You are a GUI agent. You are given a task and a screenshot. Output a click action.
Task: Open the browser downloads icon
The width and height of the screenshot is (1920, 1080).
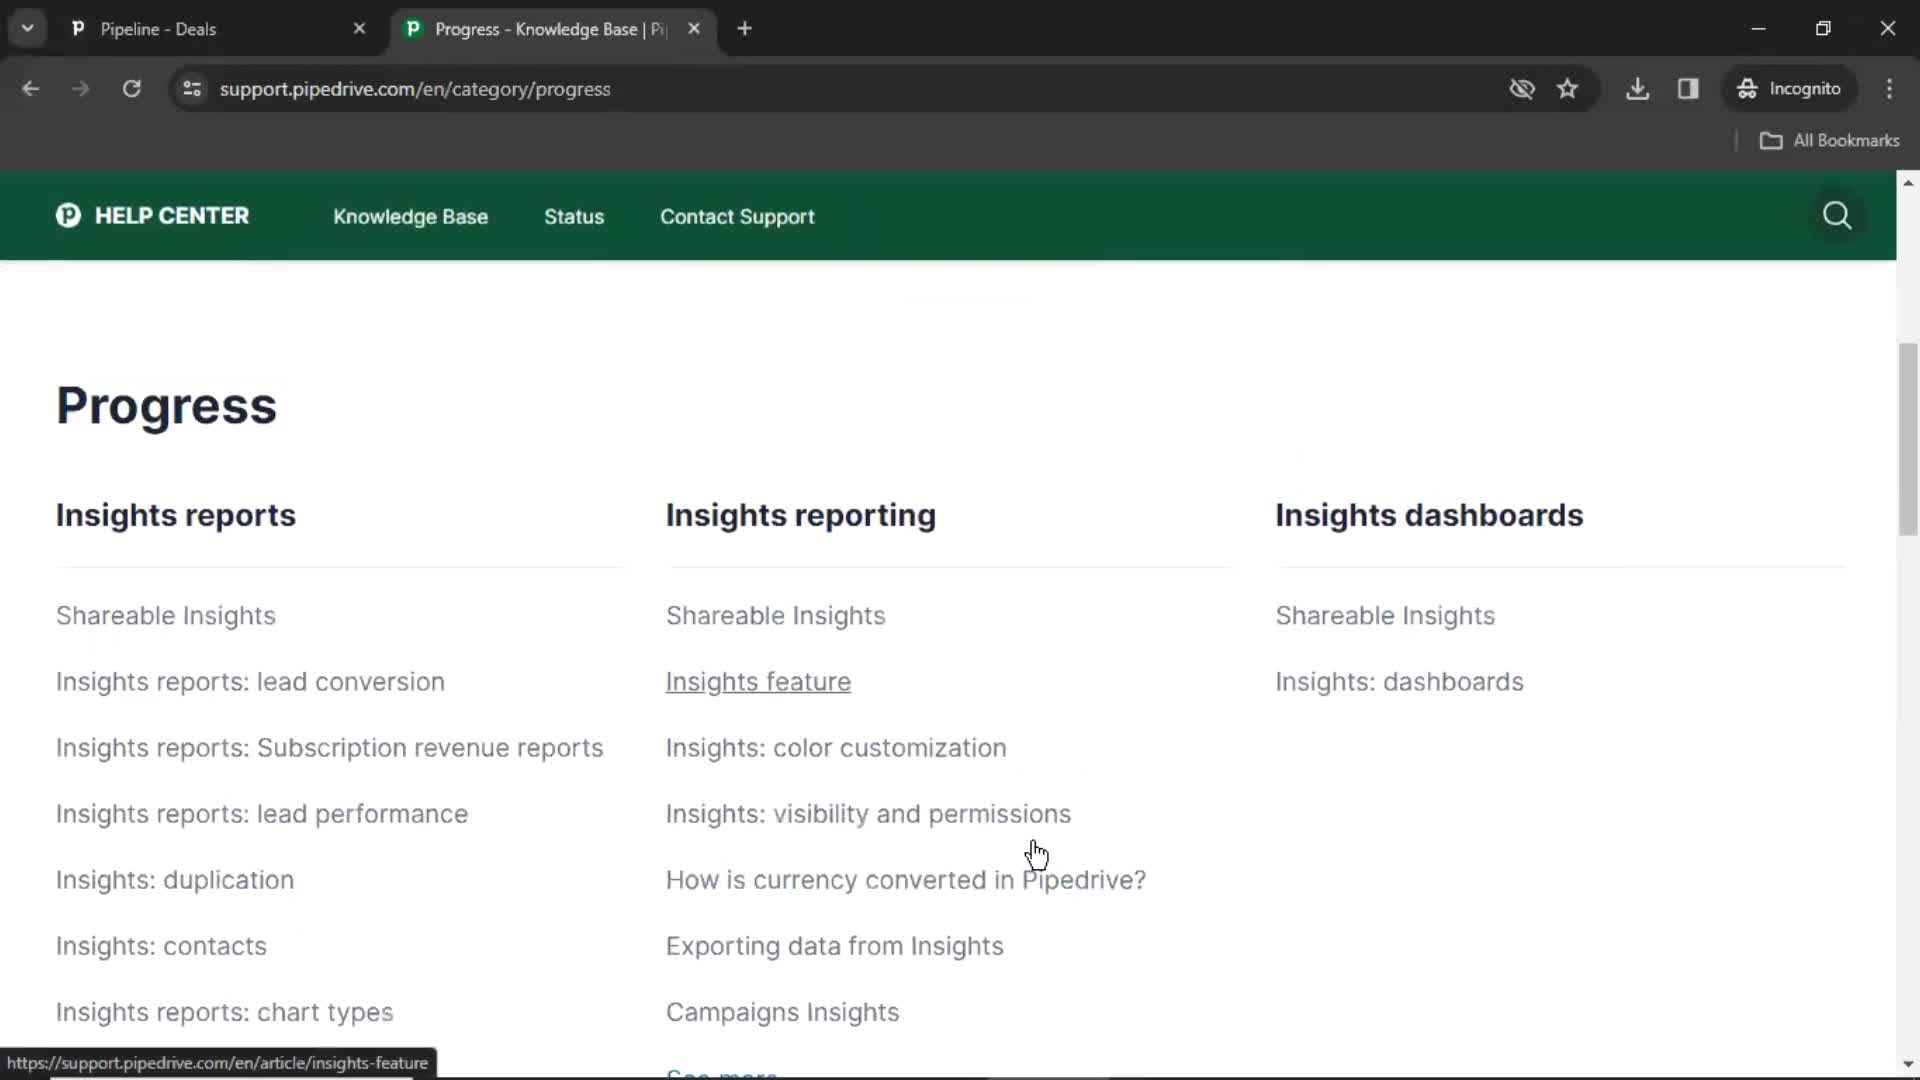pos(1637,89)
